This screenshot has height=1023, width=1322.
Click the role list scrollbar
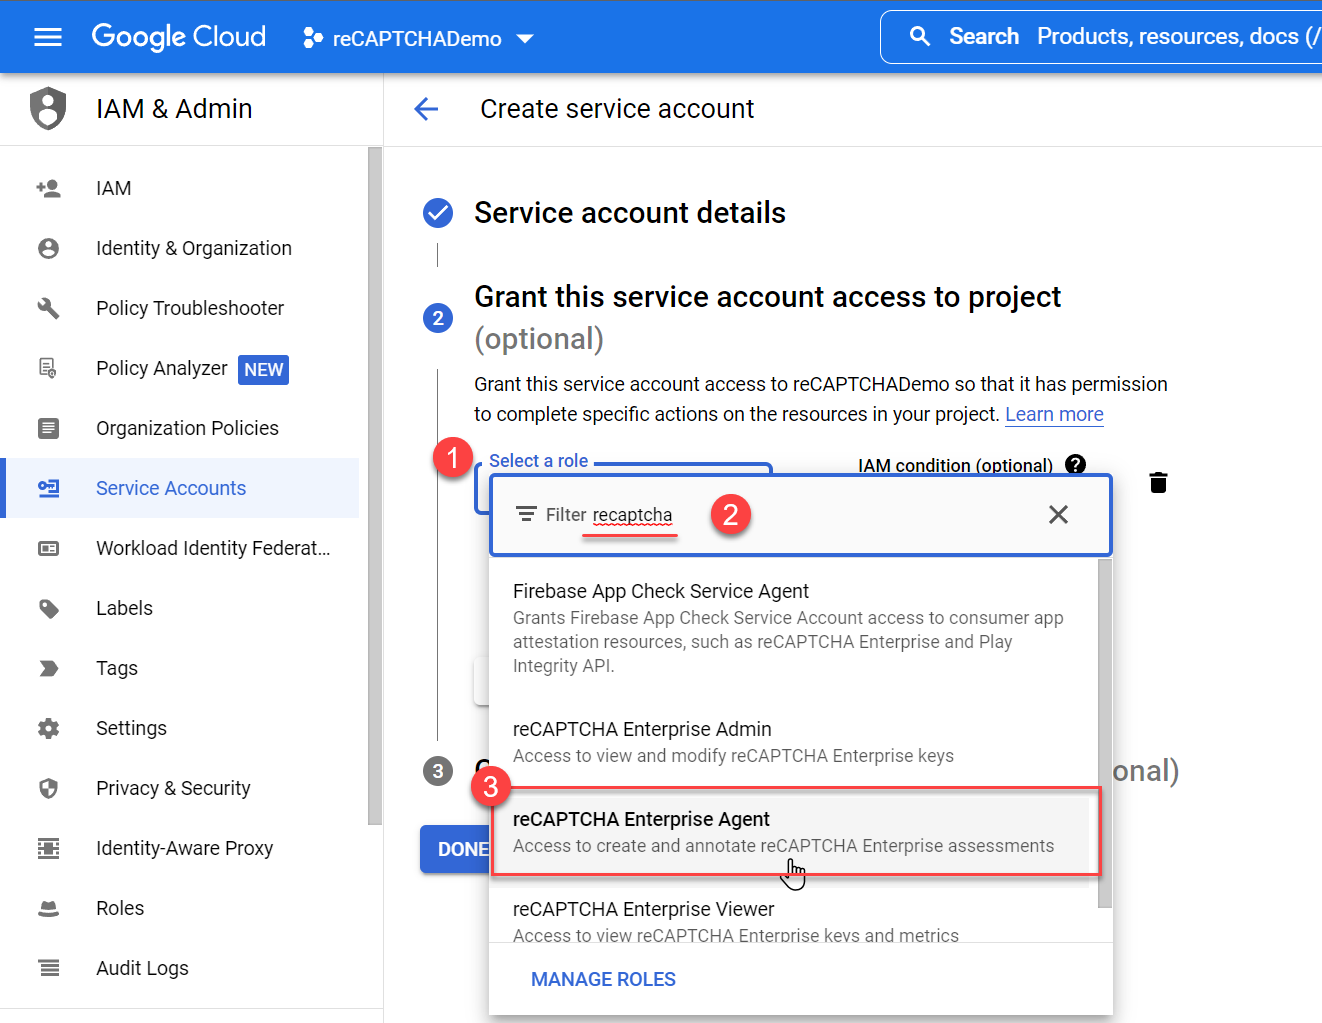click(1105, 733)
